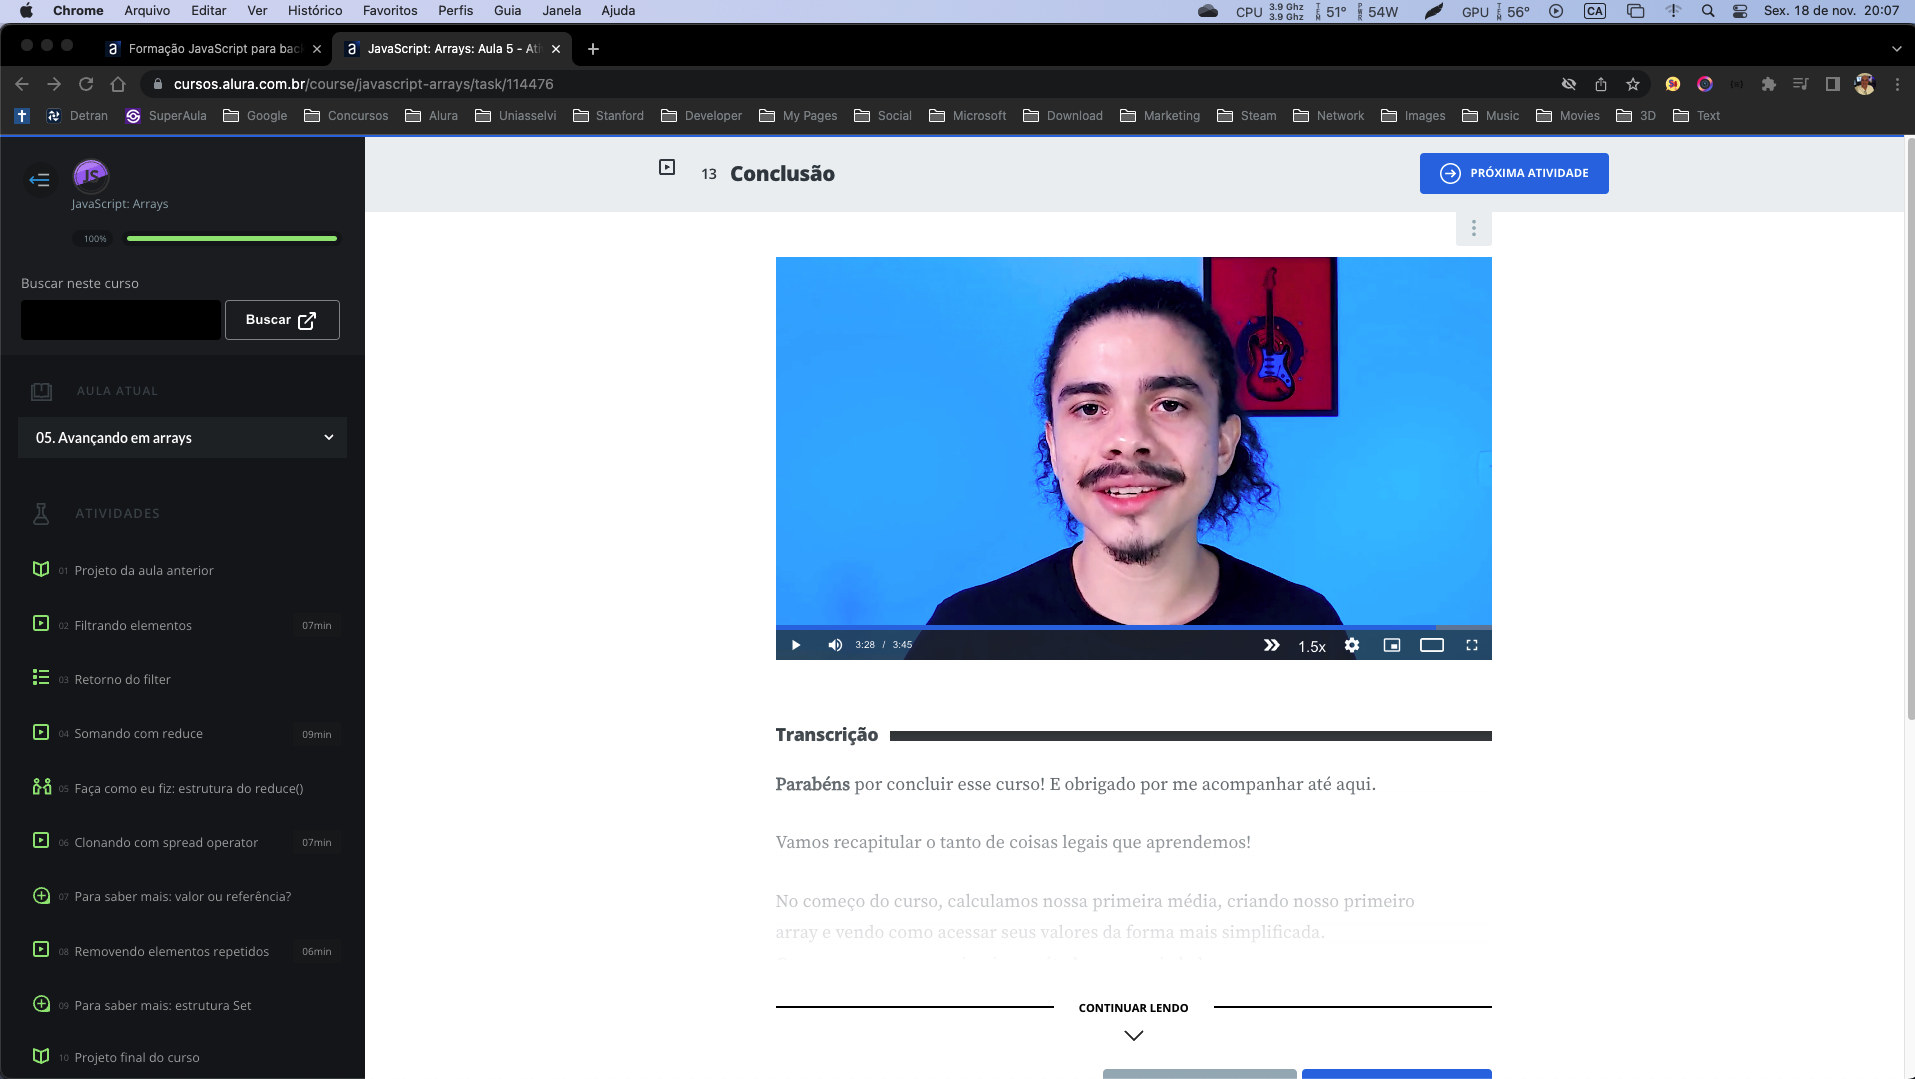This screenshot has width=1915, height=1079.
Task: Bookmark this page with star icon
Action: (x=1633, y=84)
